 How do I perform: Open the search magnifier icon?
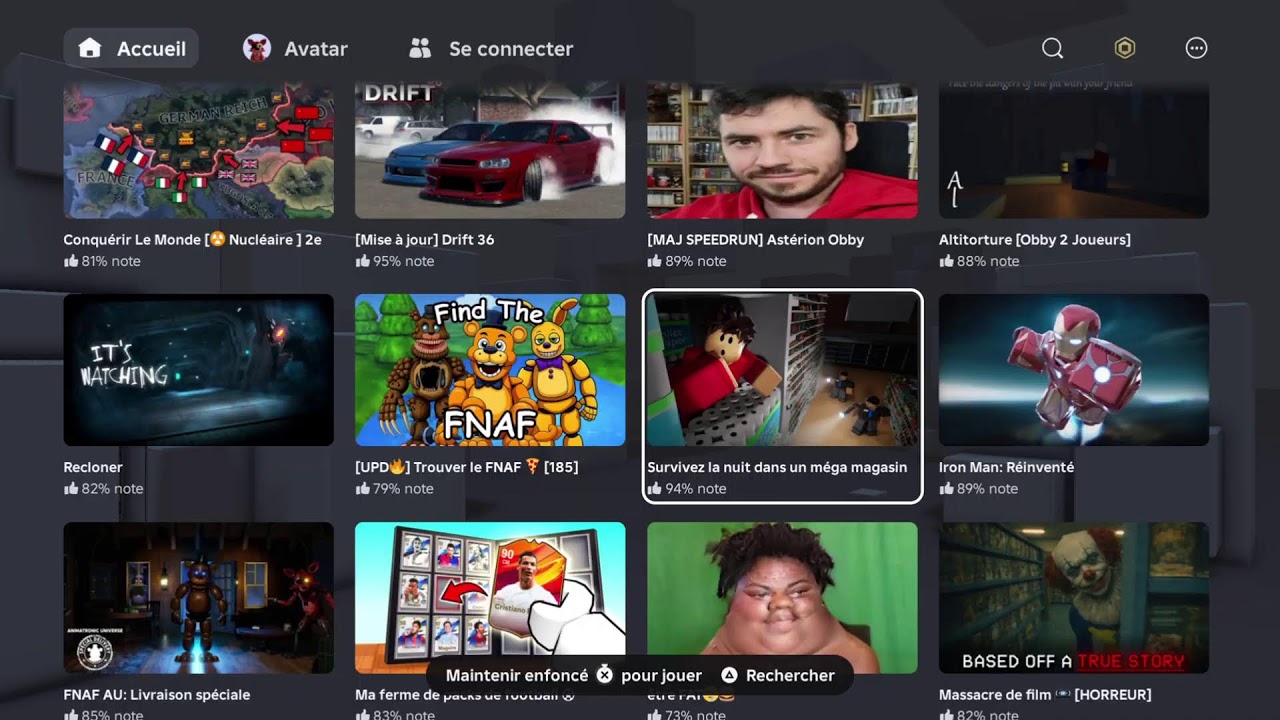point(1052,48)
